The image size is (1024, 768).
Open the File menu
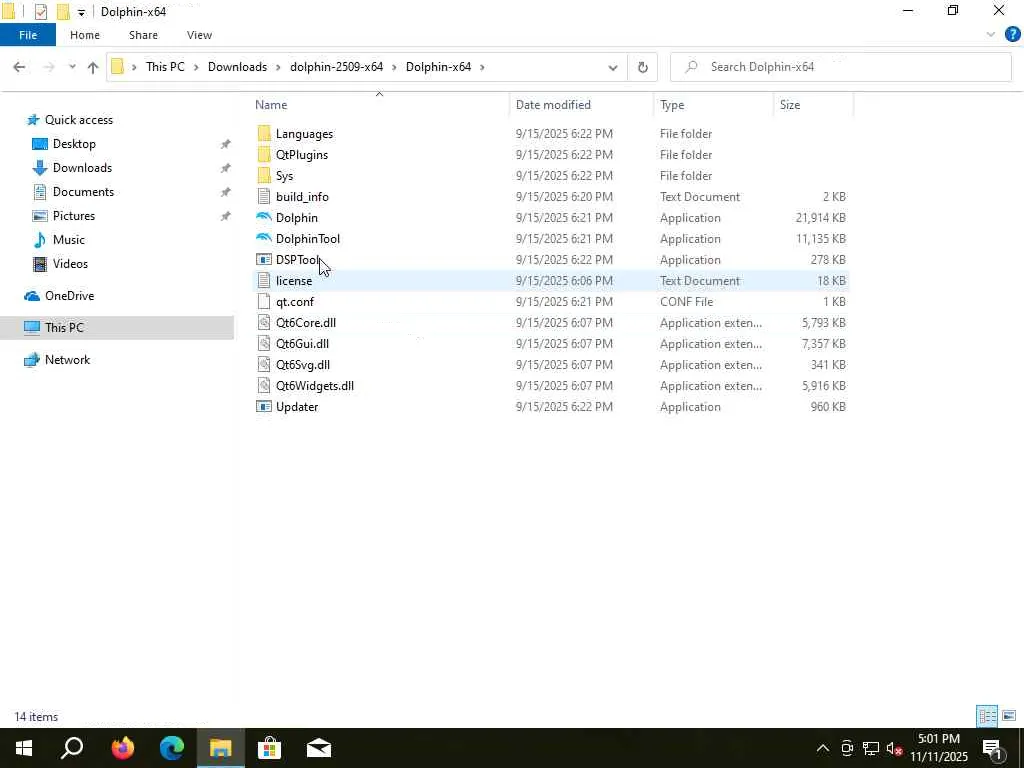[x=28, y=35]
